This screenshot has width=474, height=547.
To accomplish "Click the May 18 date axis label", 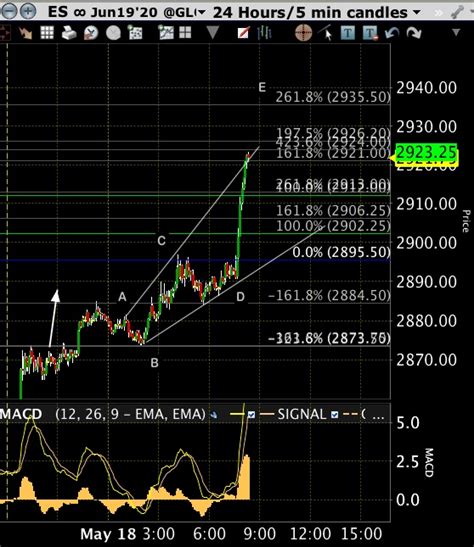I will coord(108,534).
